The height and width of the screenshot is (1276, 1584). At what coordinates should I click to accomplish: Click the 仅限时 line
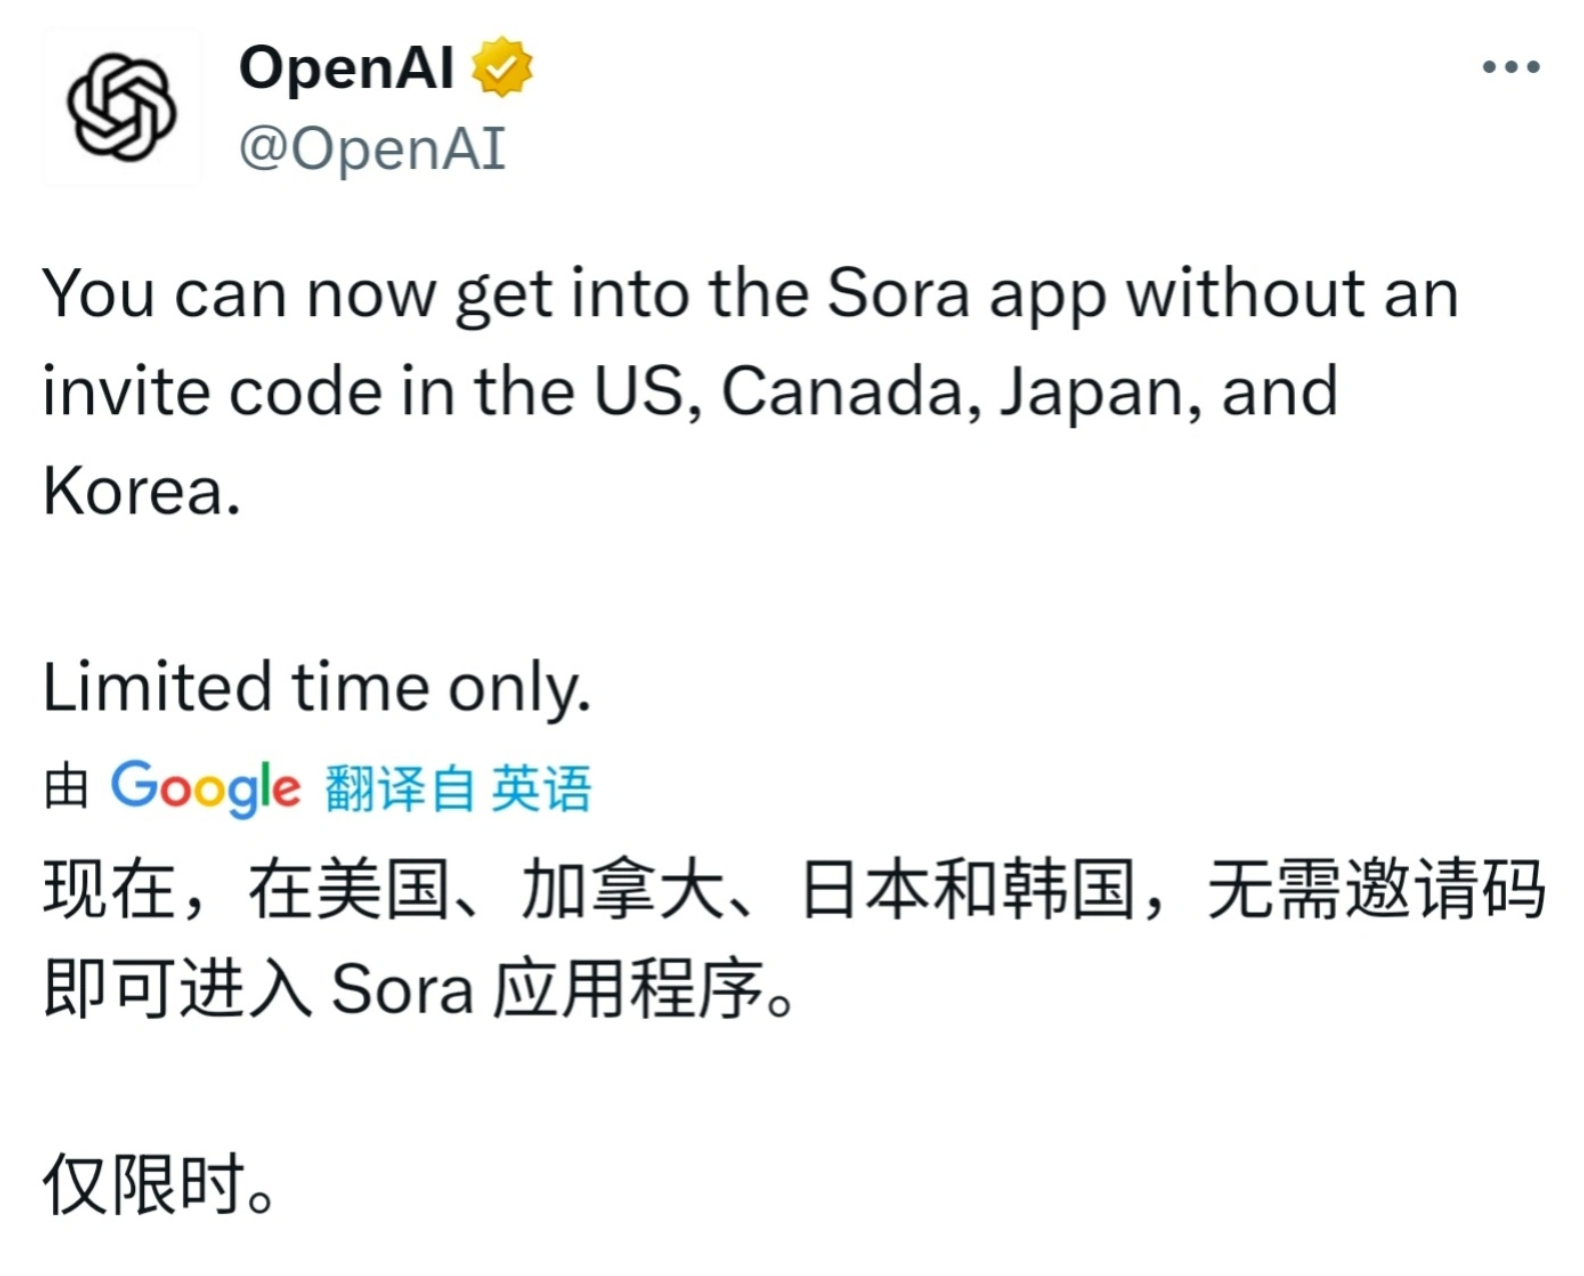[x=158, y=1185]
